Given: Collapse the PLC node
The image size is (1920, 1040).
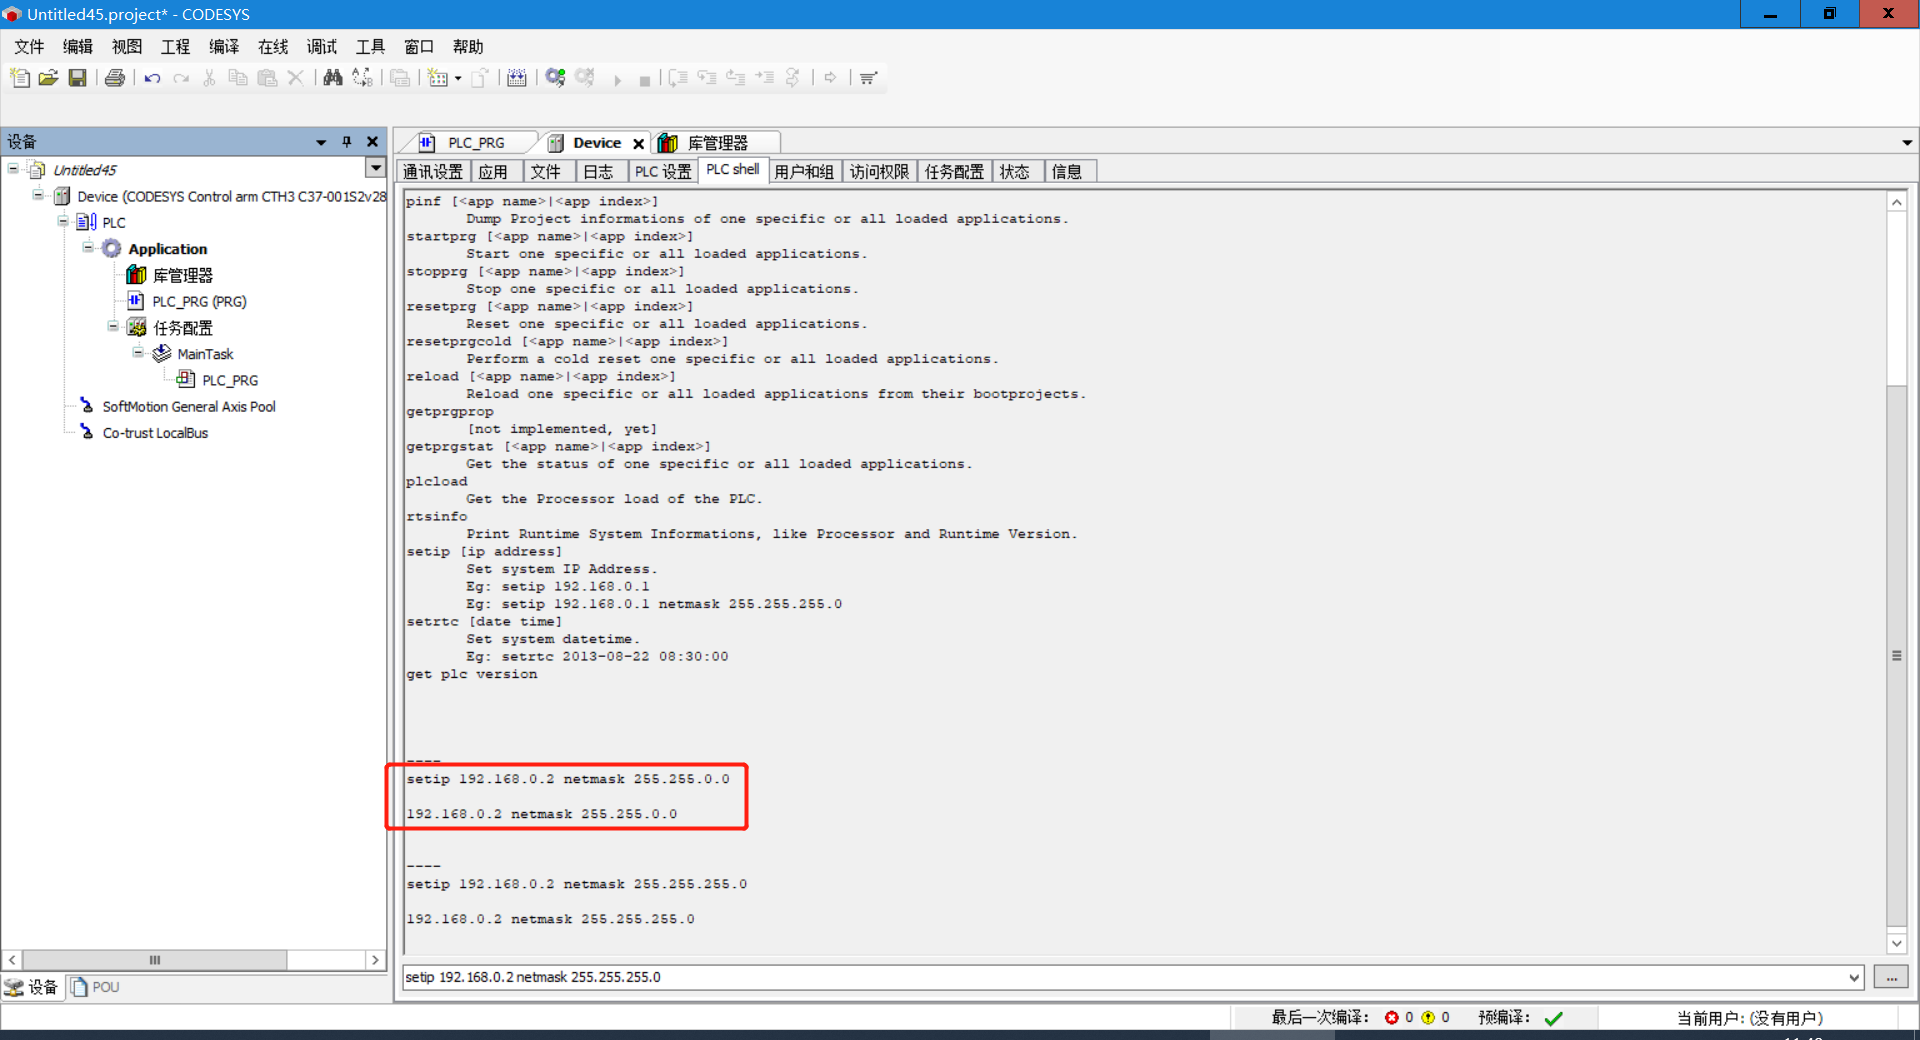Looking at the screenshot, I should (63, 221).
